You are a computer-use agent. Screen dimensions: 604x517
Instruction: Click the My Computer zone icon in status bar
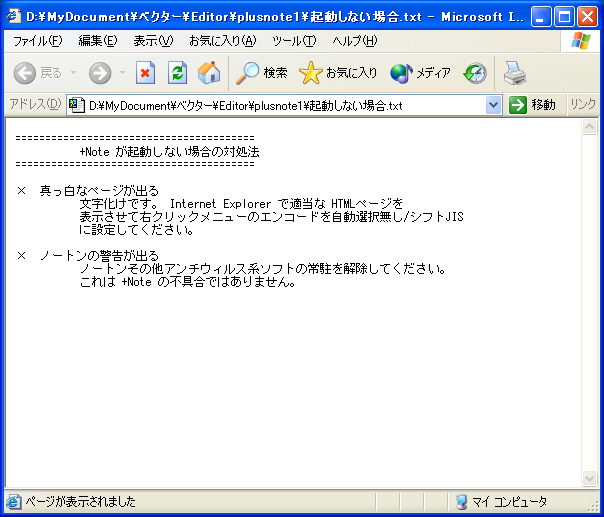461,501
